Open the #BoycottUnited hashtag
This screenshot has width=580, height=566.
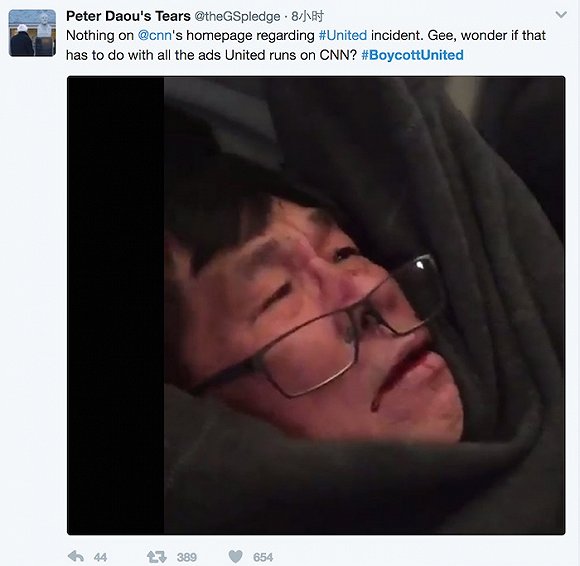(412, 55)
